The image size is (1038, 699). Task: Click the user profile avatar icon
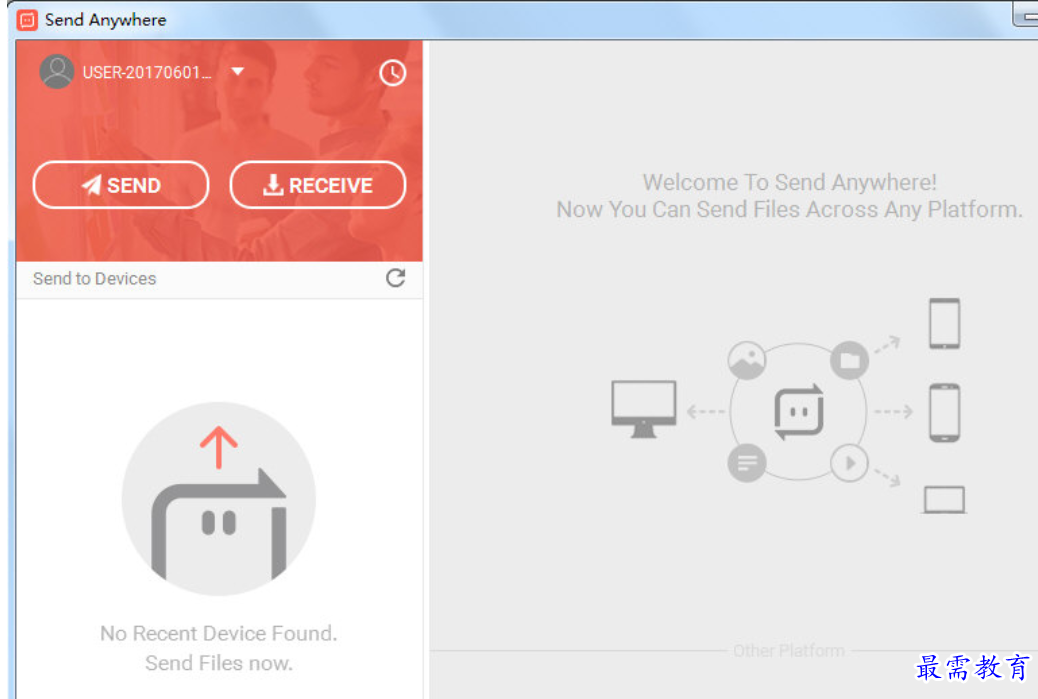pyautogui.click(x=57, y=71)
